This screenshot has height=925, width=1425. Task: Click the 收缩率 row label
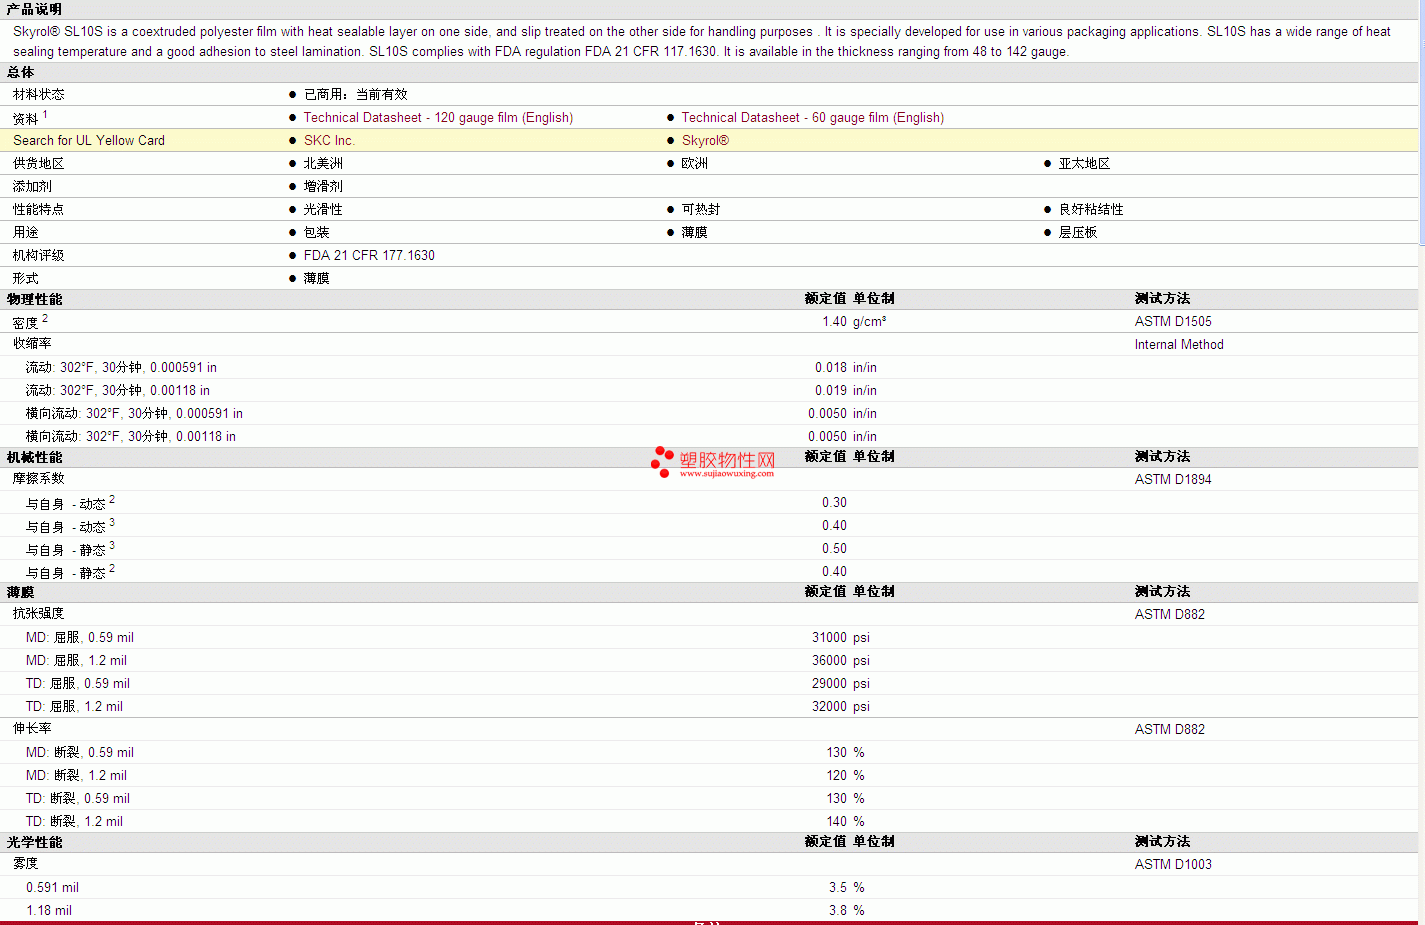[x=32, y=344]
